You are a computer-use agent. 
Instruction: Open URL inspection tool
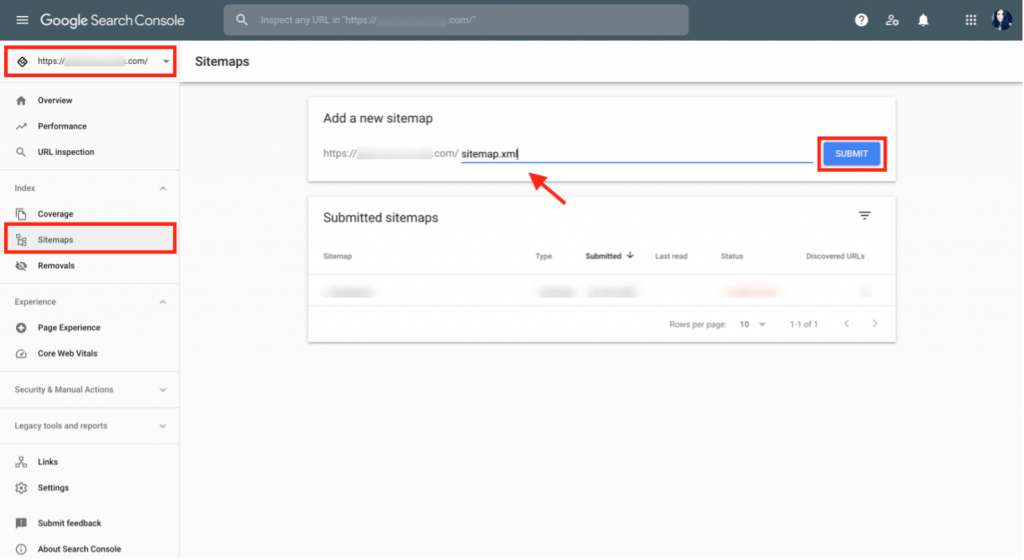(x=66, y=152)
